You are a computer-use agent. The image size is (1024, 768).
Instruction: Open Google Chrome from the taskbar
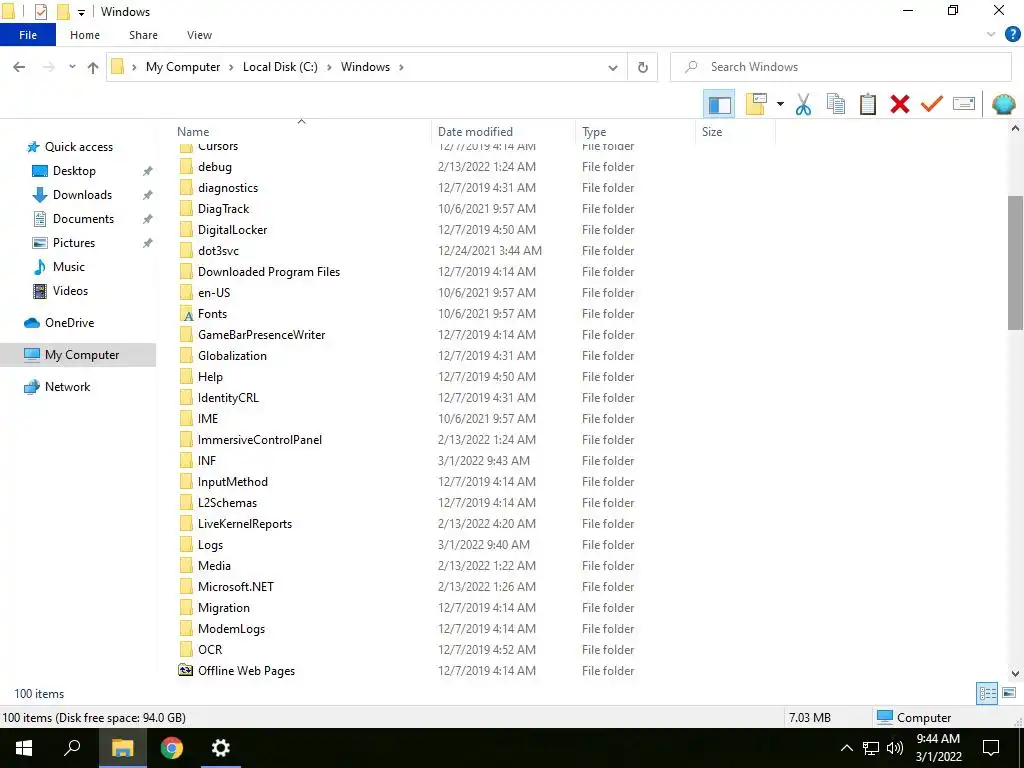click(x=172, y=748)
